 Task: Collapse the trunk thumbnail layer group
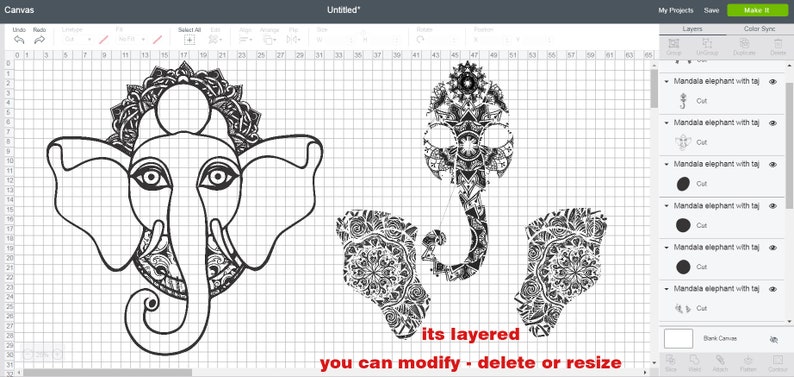point(667,81)
